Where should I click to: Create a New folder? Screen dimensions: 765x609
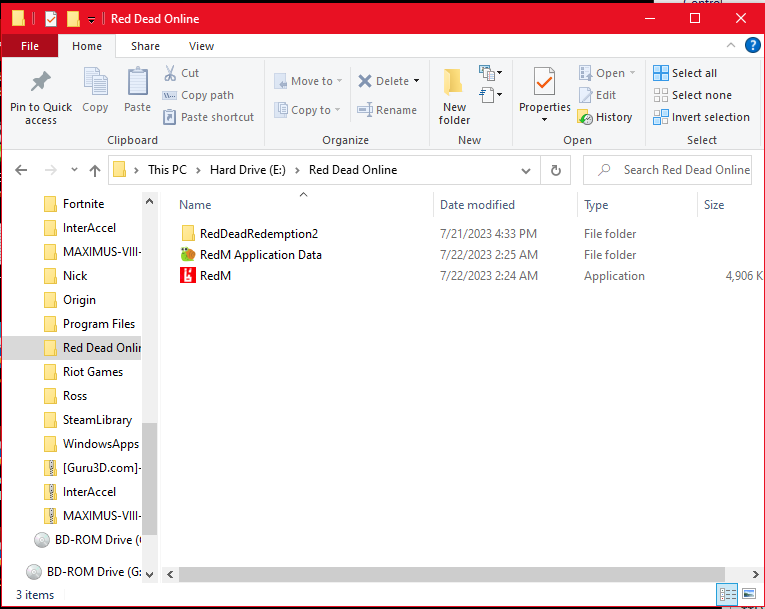coord(454,97)
